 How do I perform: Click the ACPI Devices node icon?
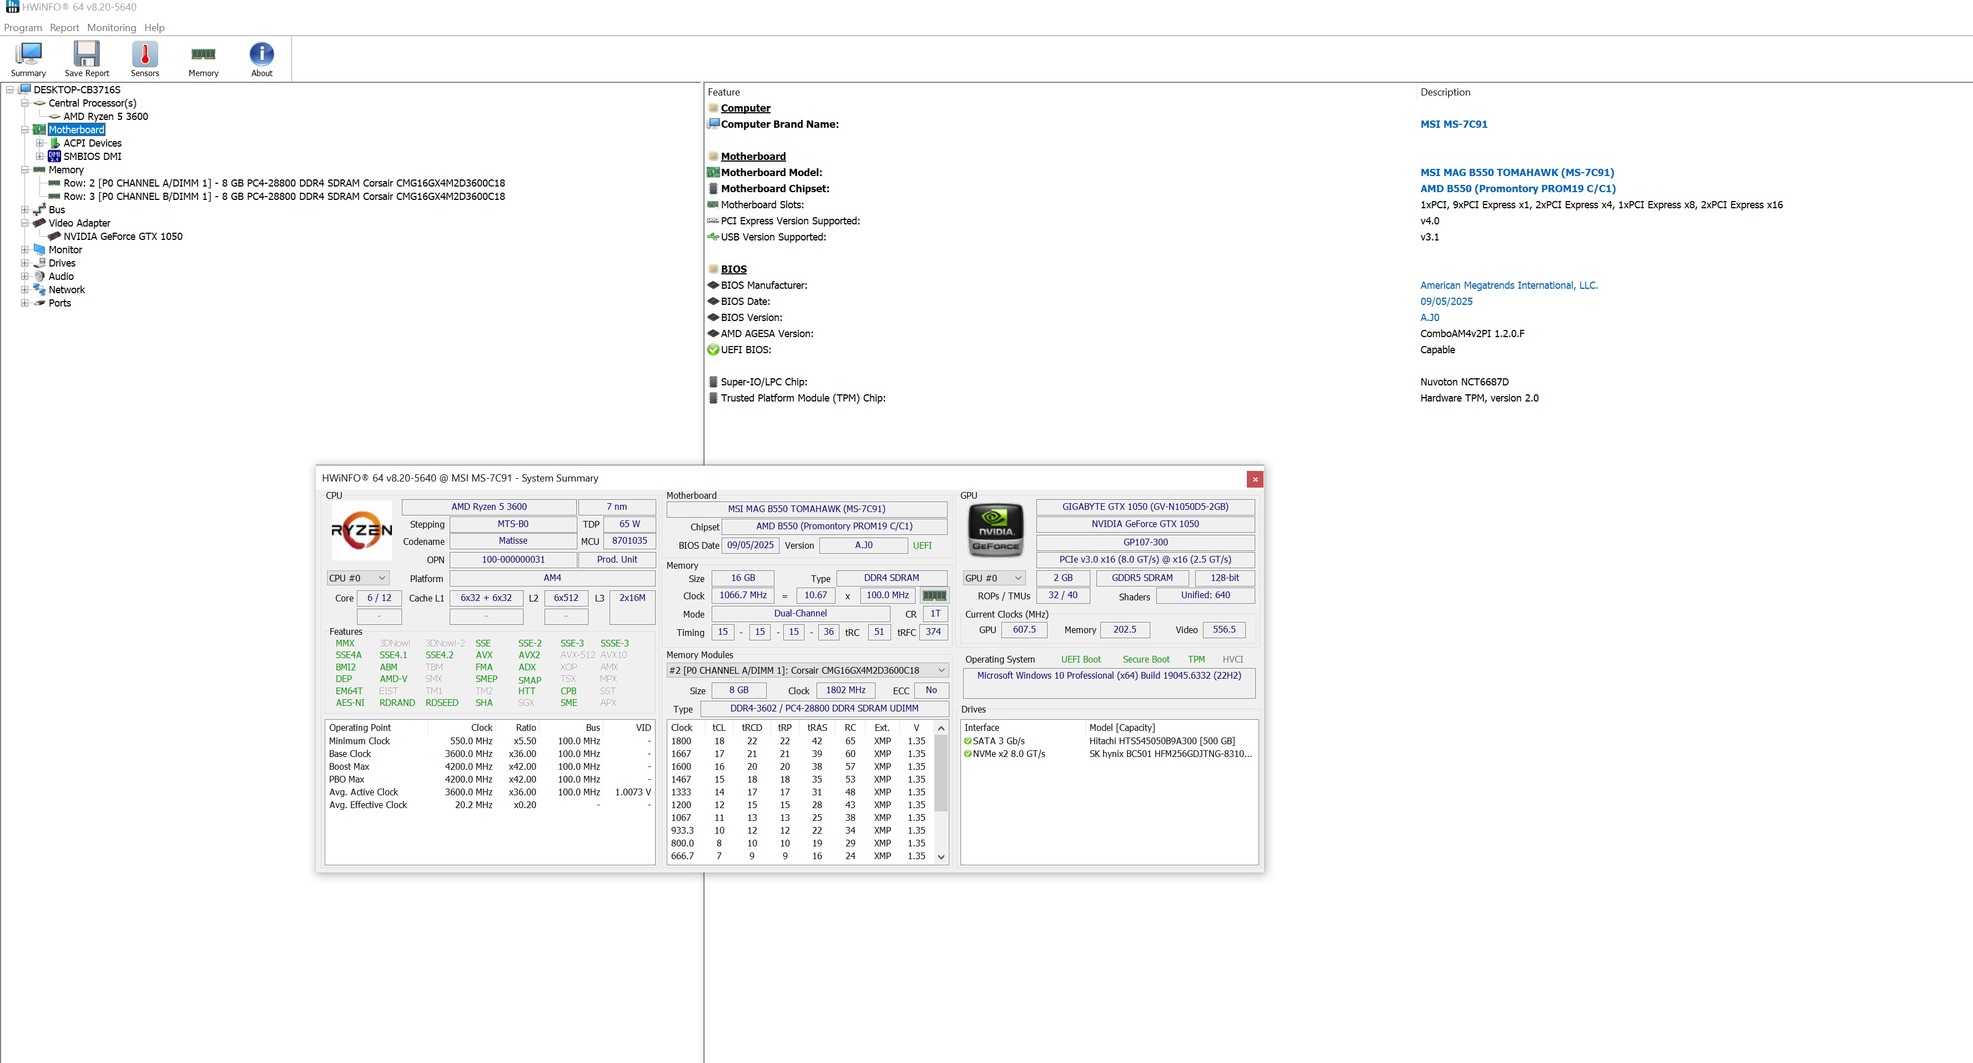coord(55,143)
